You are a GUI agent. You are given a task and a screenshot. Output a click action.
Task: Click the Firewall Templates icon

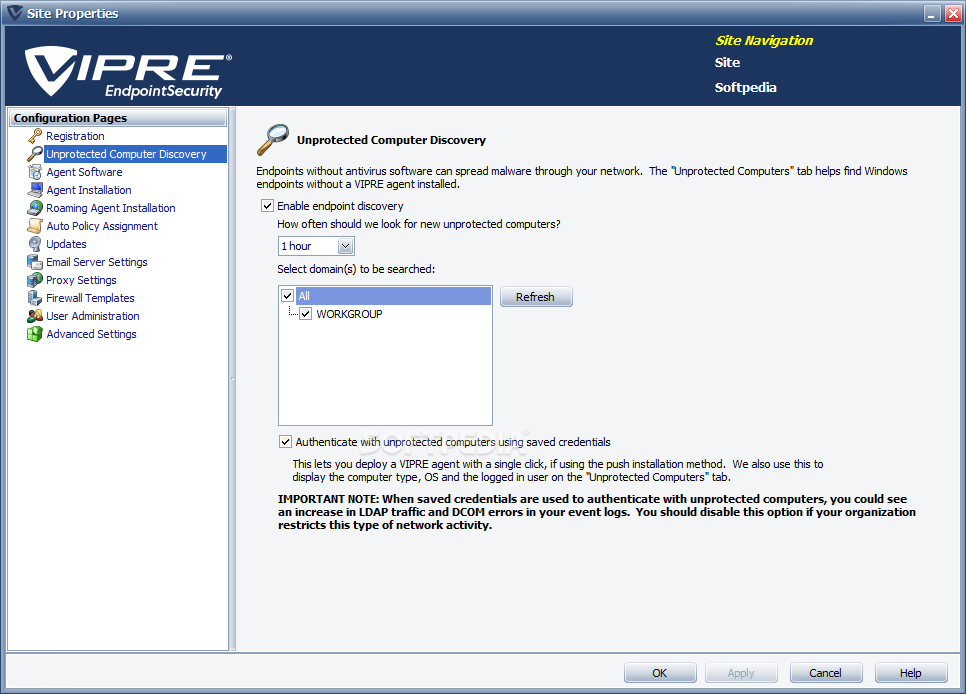35,298
